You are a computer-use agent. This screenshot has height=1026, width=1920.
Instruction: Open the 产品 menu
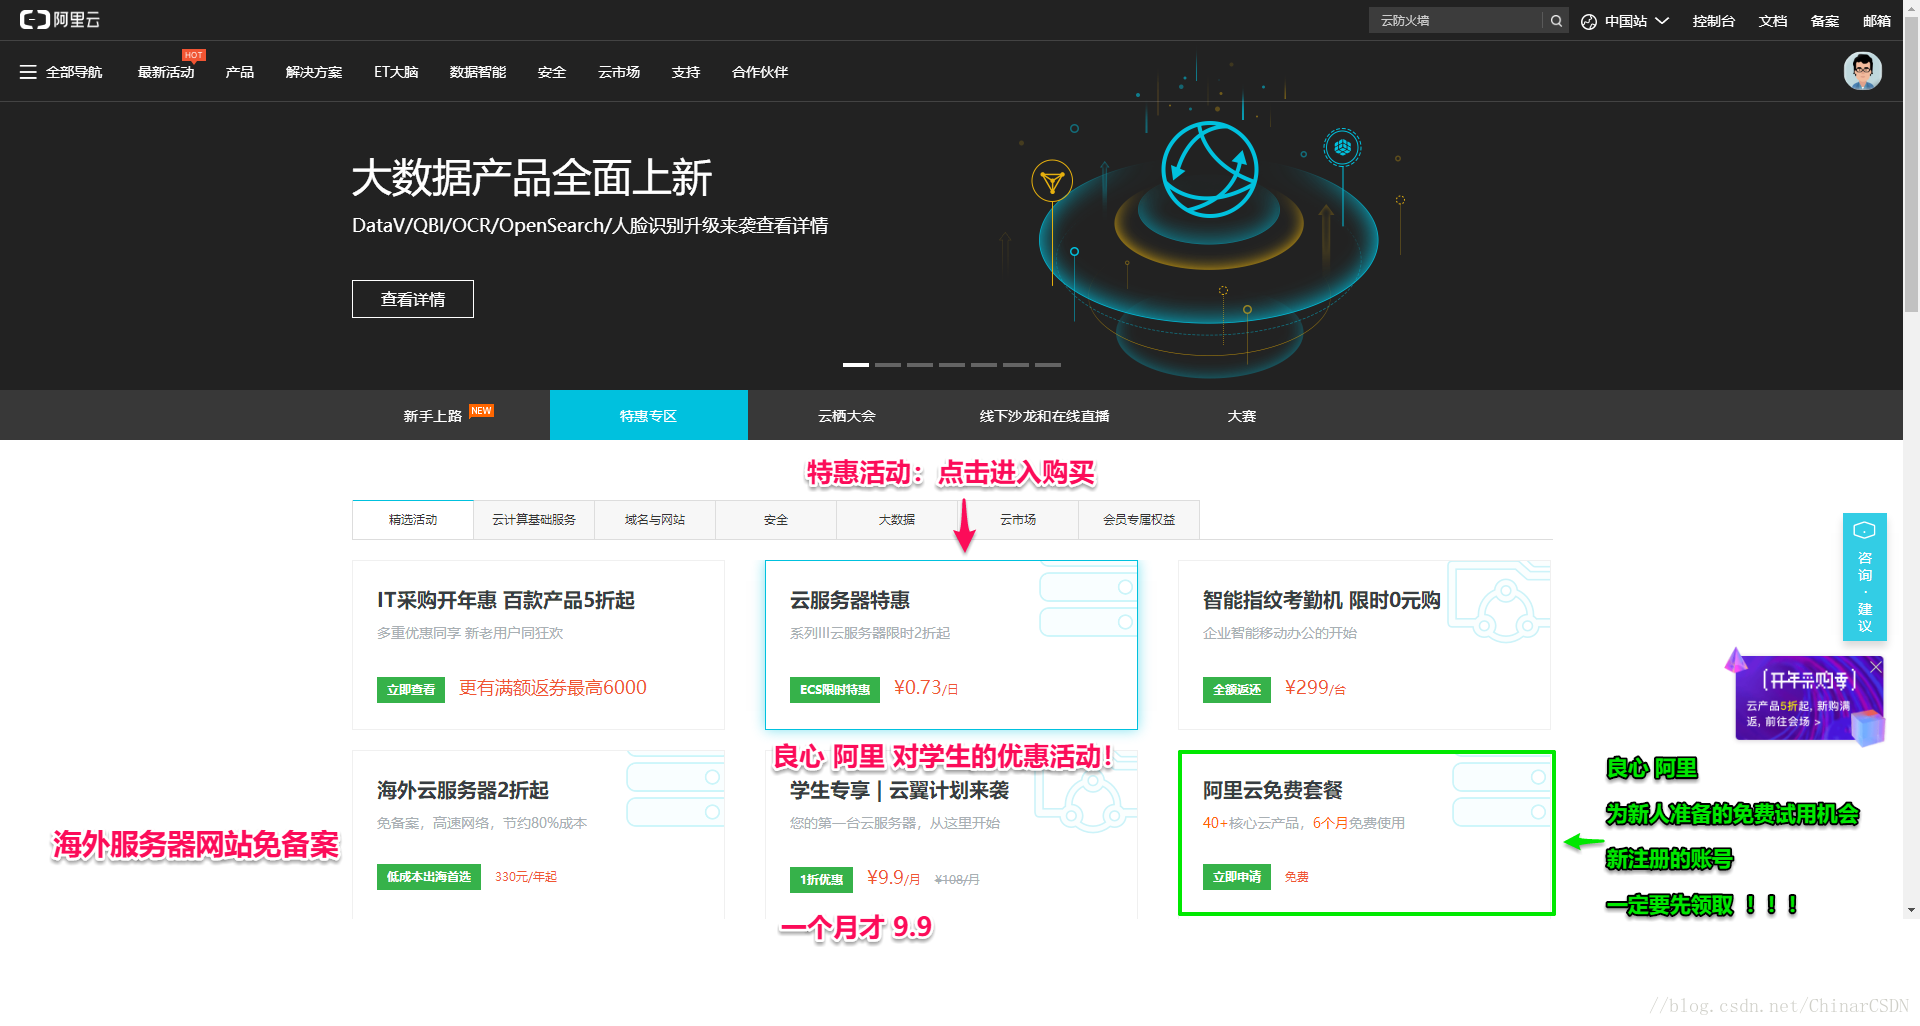[240, 72]
